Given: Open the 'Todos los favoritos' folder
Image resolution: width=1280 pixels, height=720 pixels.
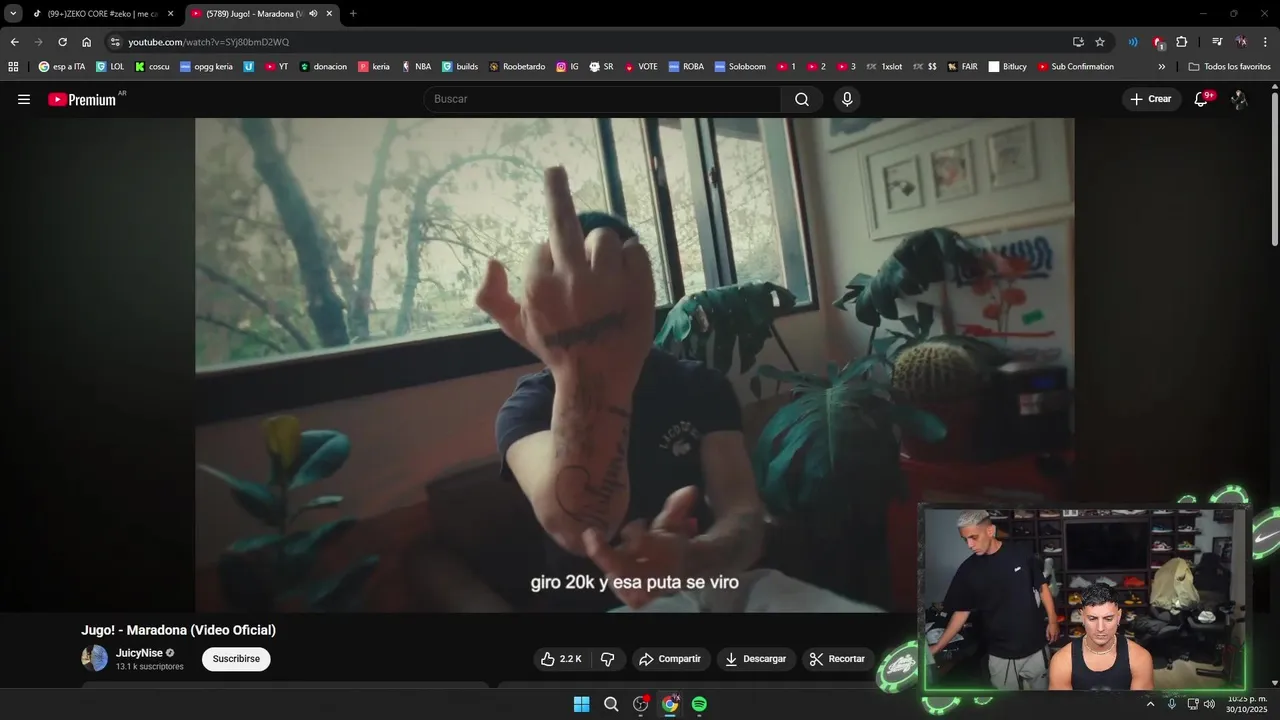Looking at the screenshot, I should (x=1229, y=67).
